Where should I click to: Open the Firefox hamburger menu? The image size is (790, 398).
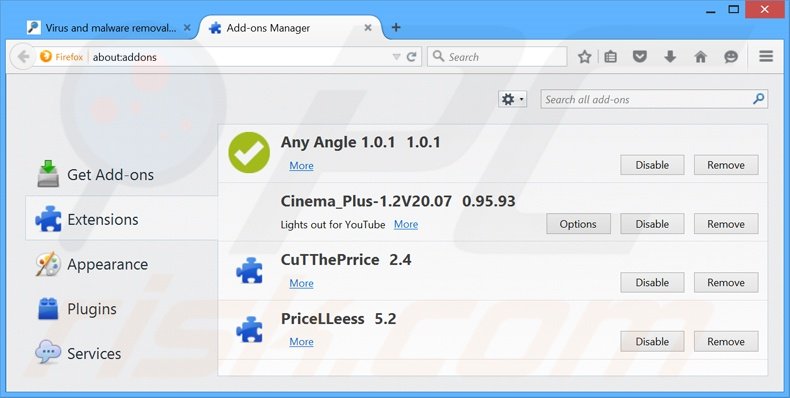766,56
